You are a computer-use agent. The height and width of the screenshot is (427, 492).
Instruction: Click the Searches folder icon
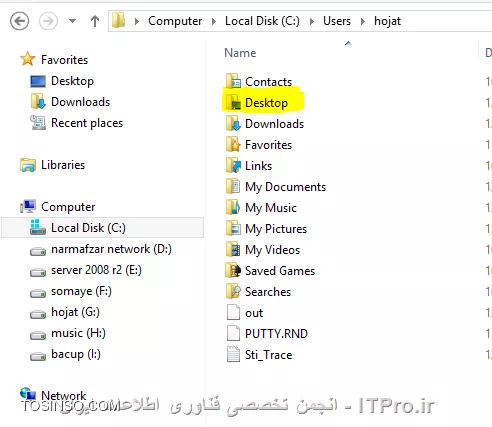click(x=233, y=291)
